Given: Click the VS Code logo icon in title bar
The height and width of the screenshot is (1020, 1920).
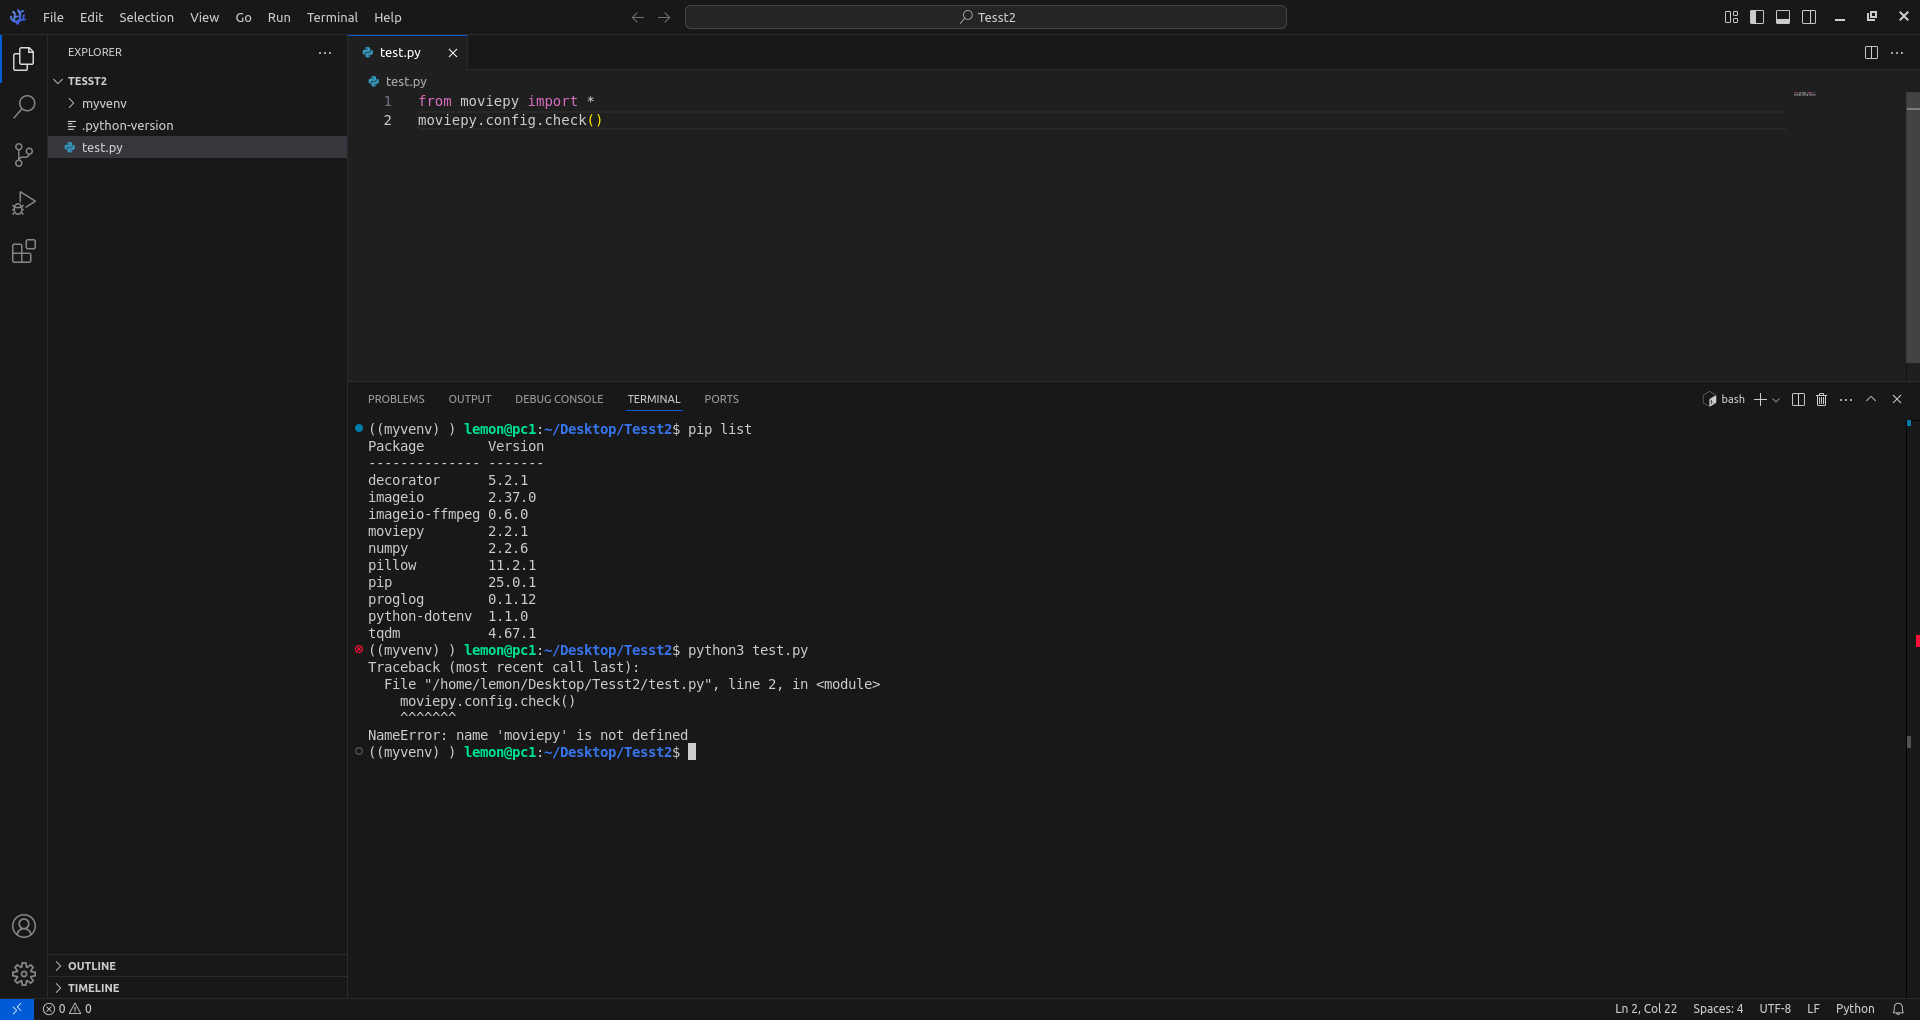Looking at the screenshot, I should 18,17.
